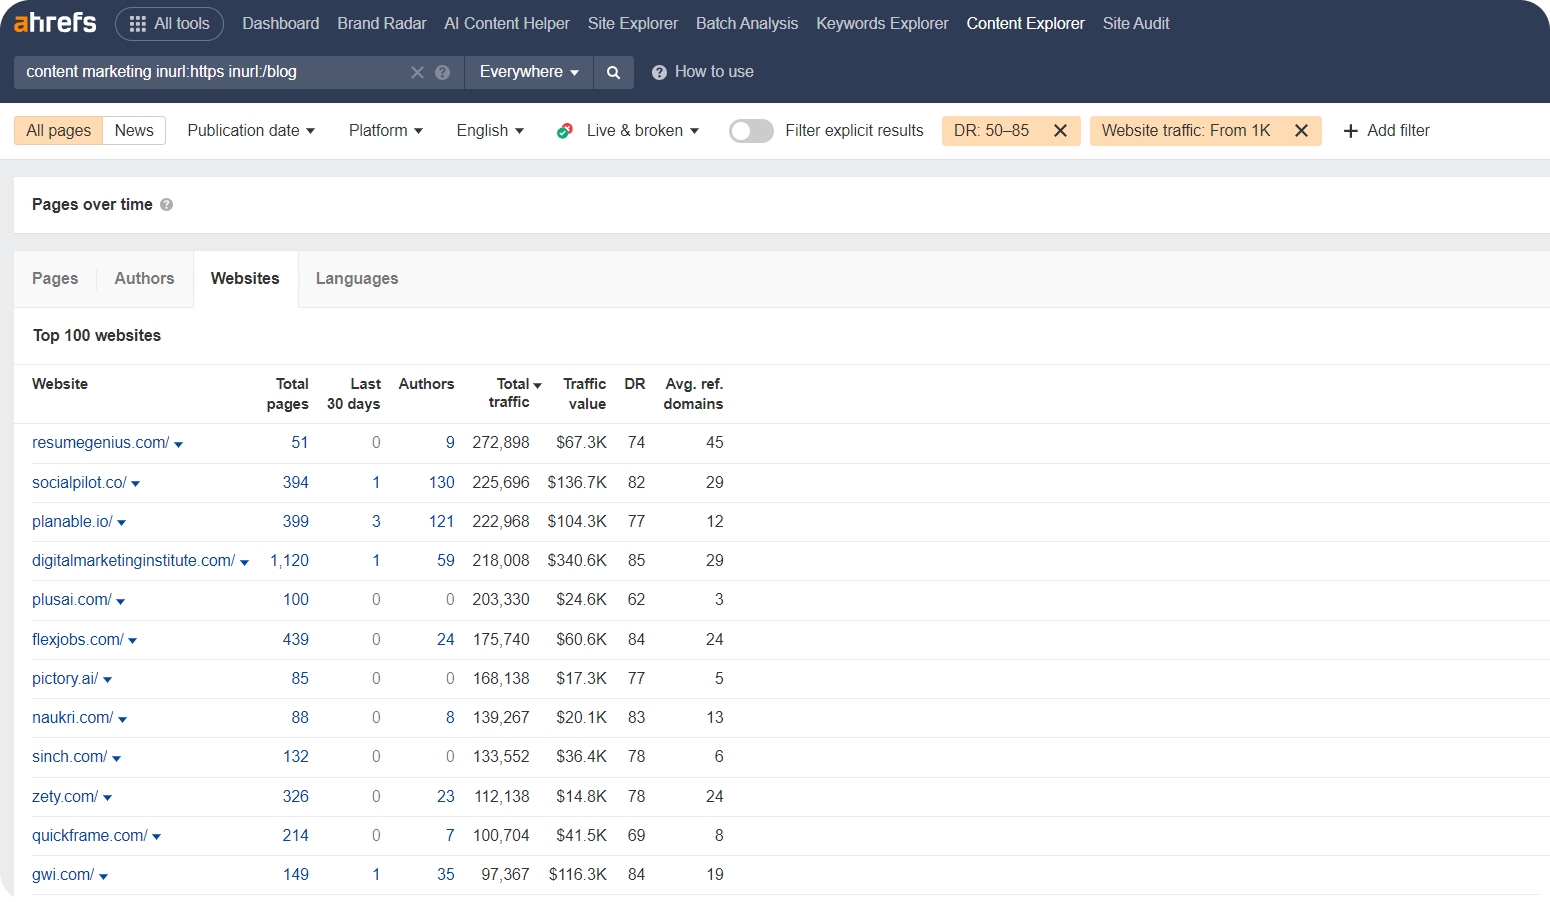Image resolution: width=1550 pixels, height=902 pixels.
Task: Switch to the News tab
Action: [x=134, y=131]
